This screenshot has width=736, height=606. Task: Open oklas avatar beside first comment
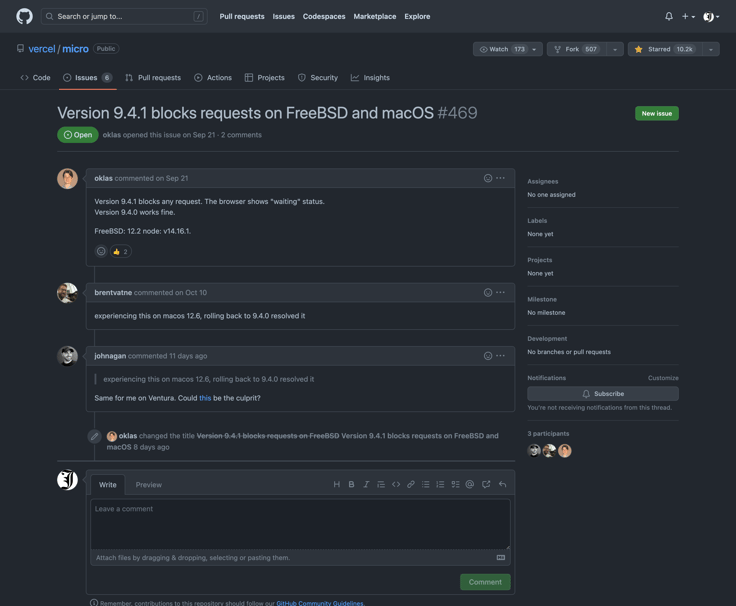68,179
